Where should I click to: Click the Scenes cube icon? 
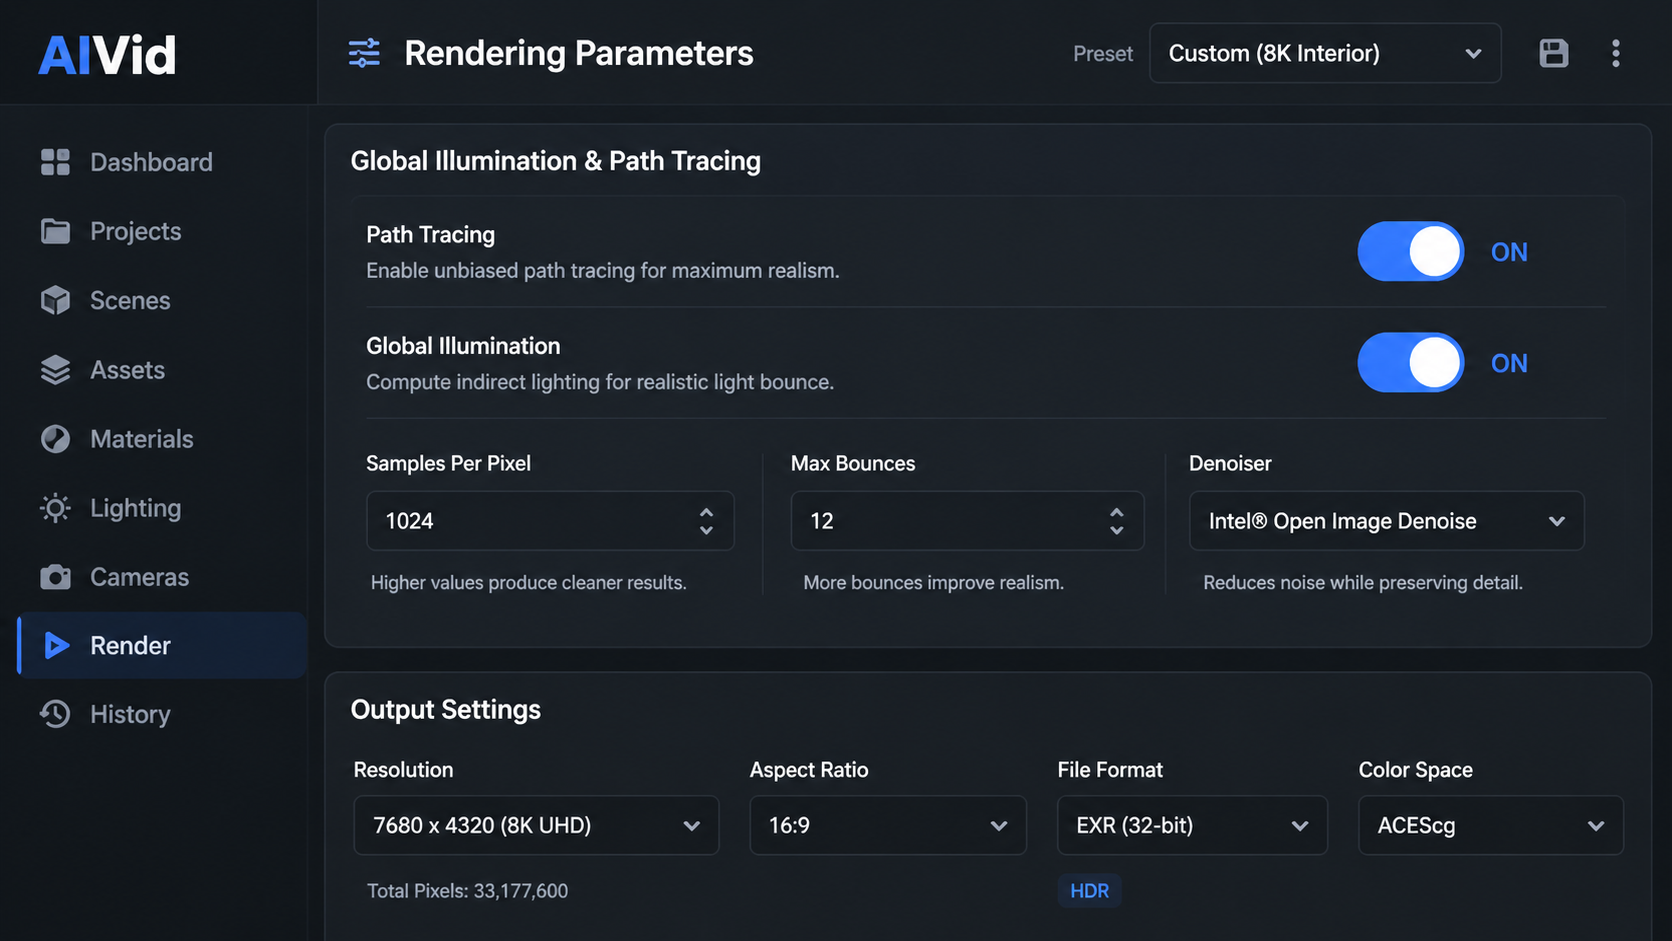tap(55, 300)
